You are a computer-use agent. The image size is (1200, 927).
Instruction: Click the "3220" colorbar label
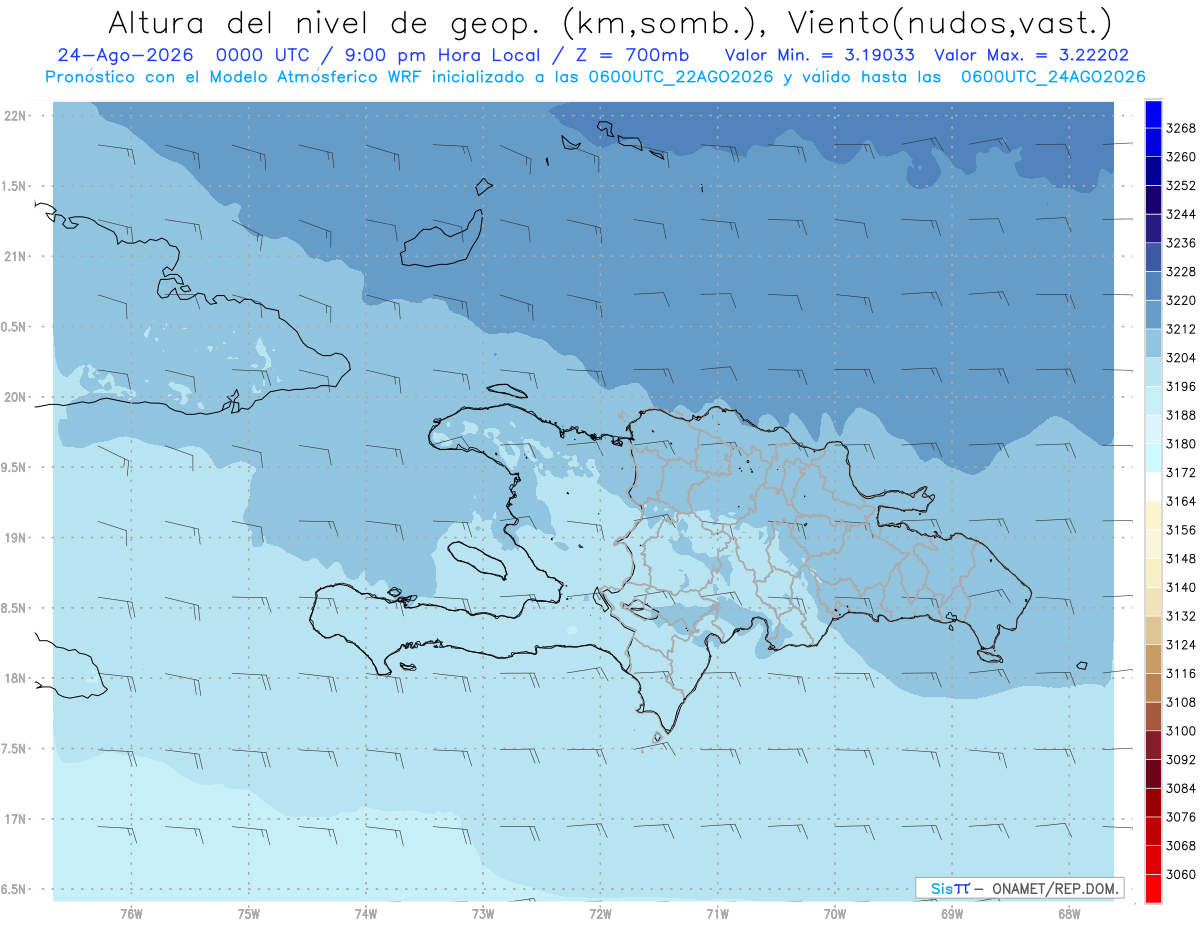[x=1181, y=300]
